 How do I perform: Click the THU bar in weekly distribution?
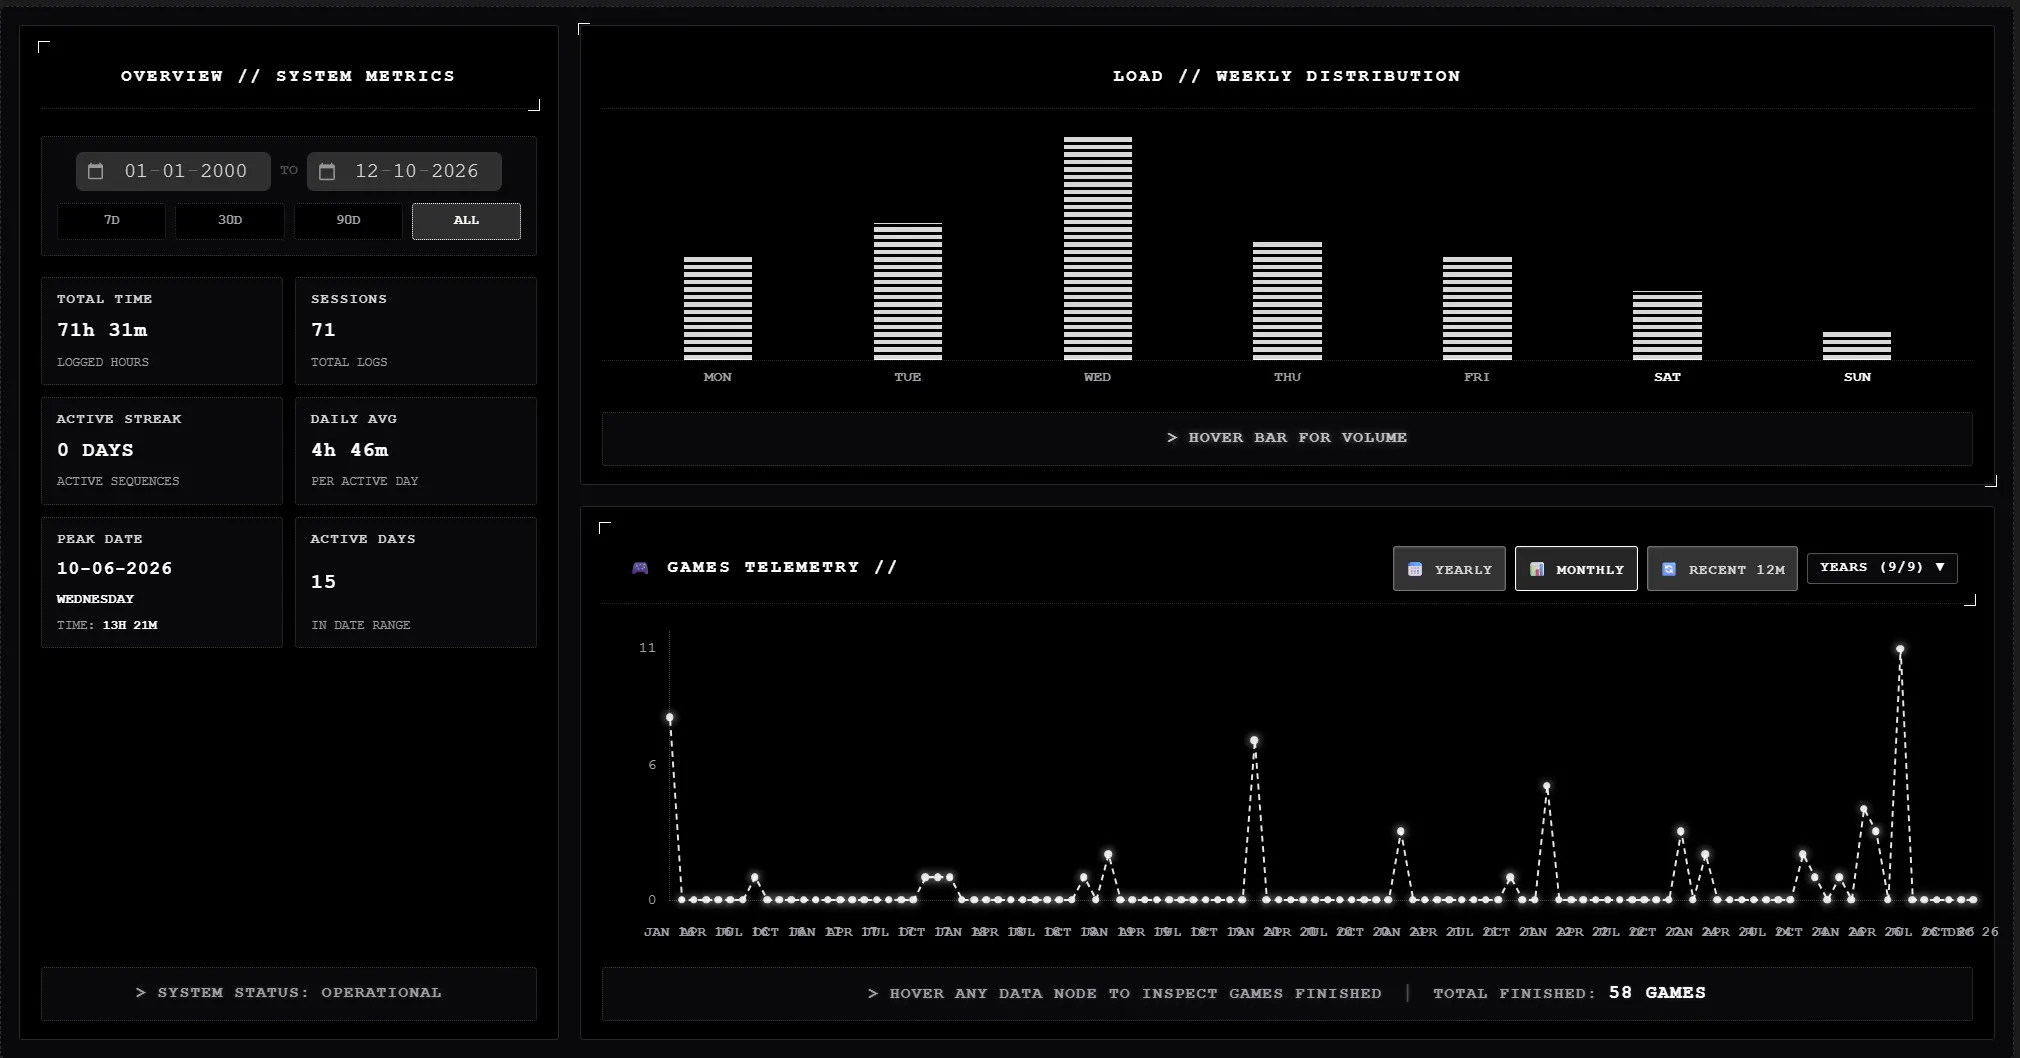pos(1287,301)
